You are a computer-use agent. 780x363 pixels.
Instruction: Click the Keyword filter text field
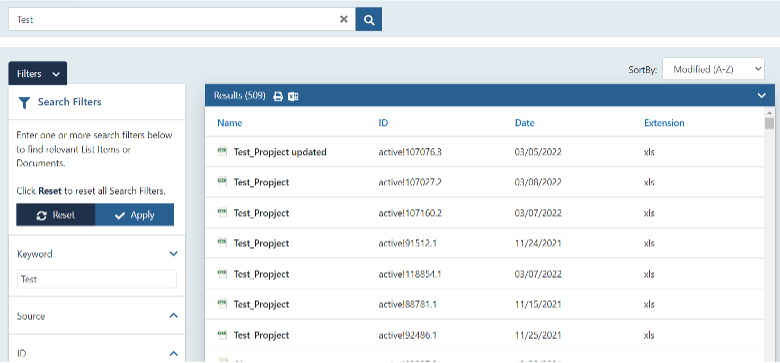click(x=97, y=279)
